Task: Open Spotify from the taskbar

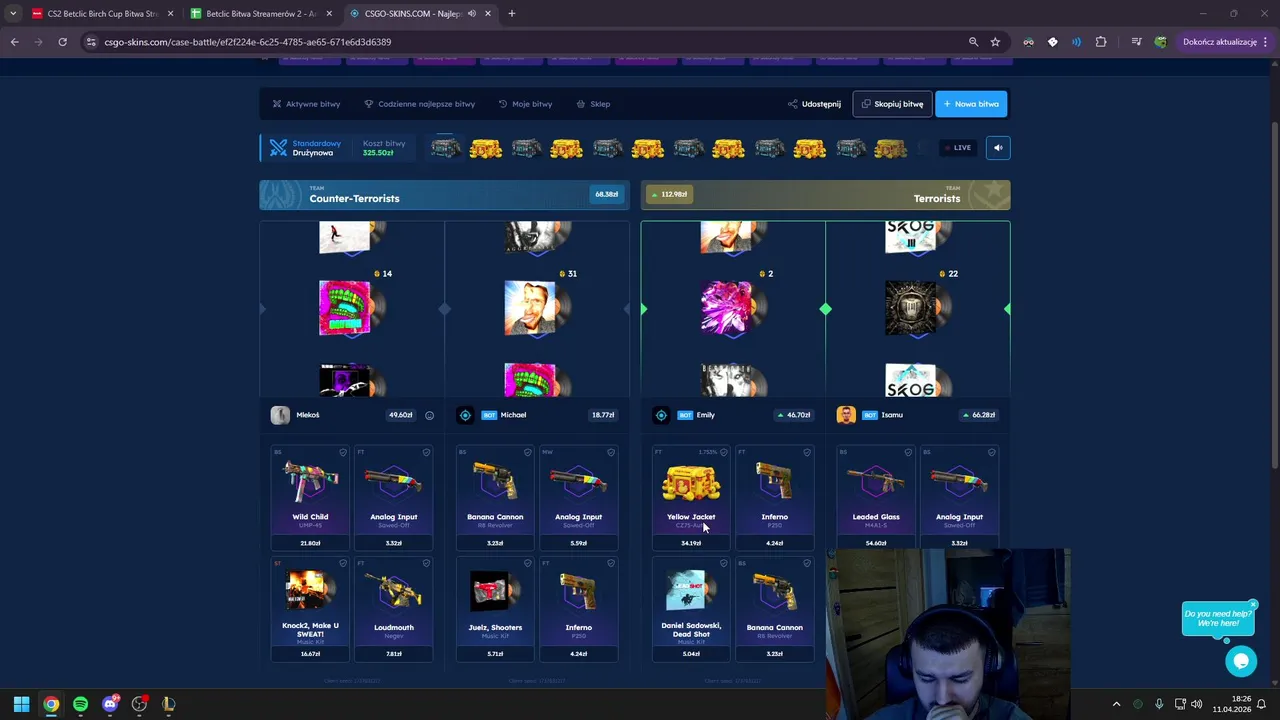Action: coord(80,704)
